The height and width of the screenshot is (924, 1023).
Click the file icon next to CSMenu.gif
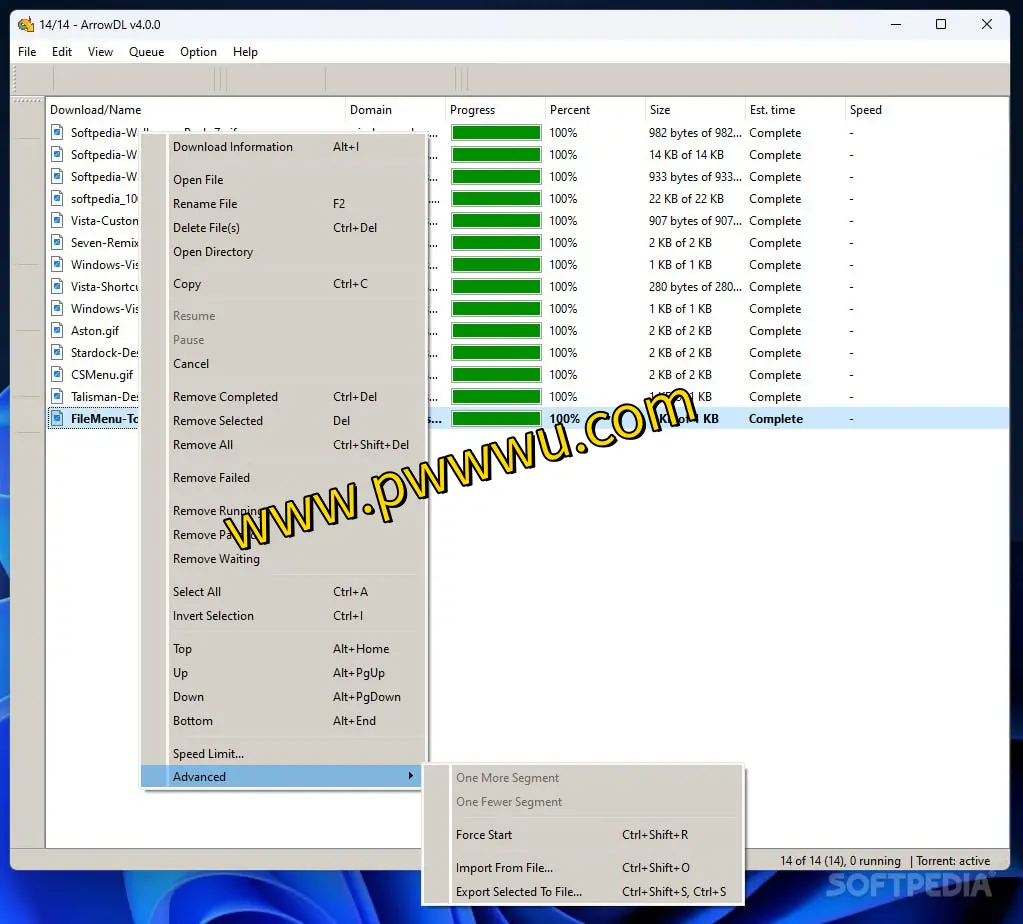pyautogui.click(x=59, y=375)
